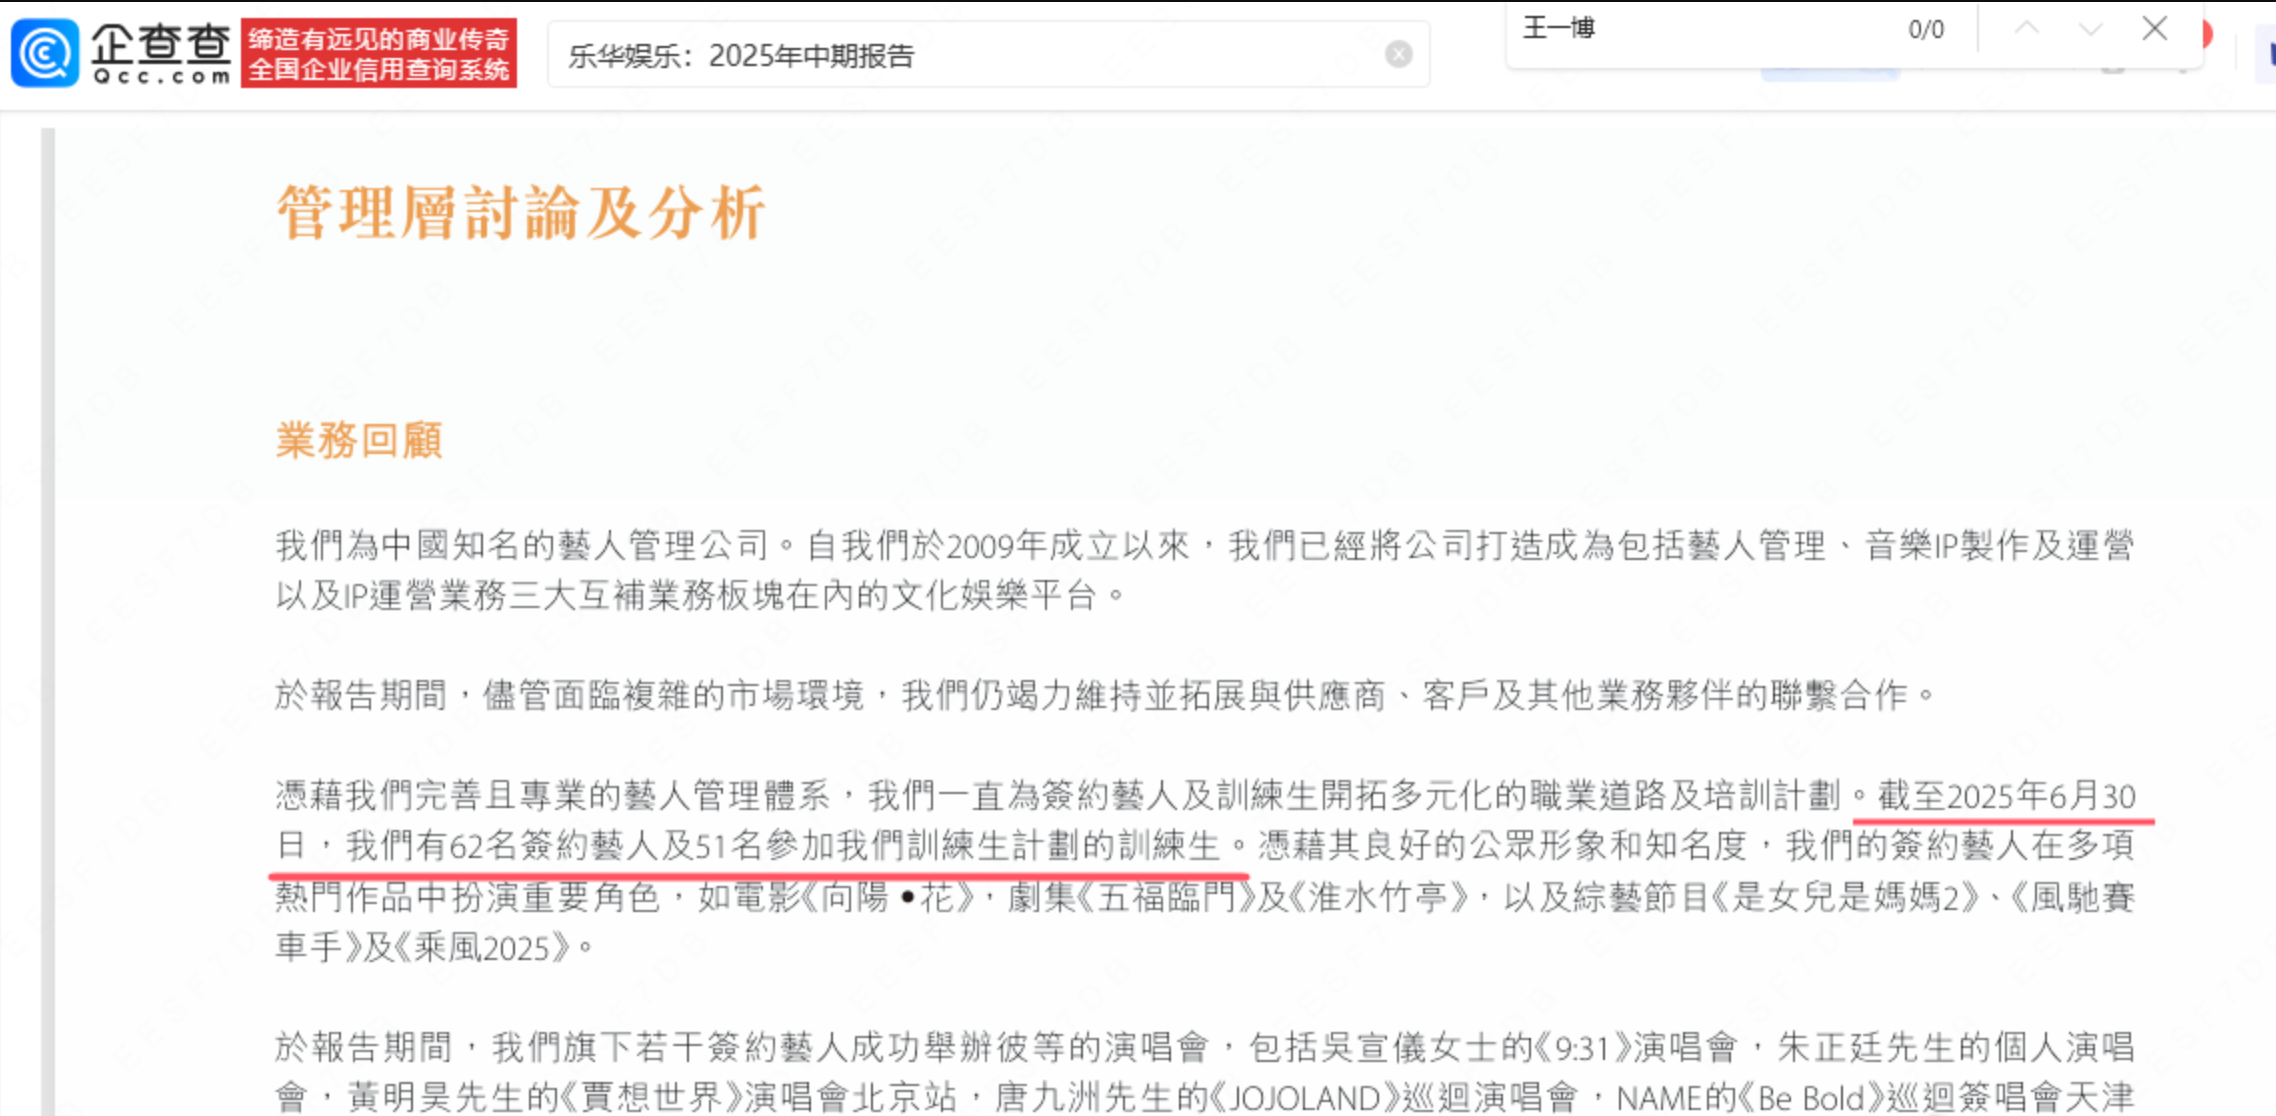Click the light blue button hidden under find bar
Image resolution: width=2276 pixels, height=1116 pixels.
tap(1830, 74)
